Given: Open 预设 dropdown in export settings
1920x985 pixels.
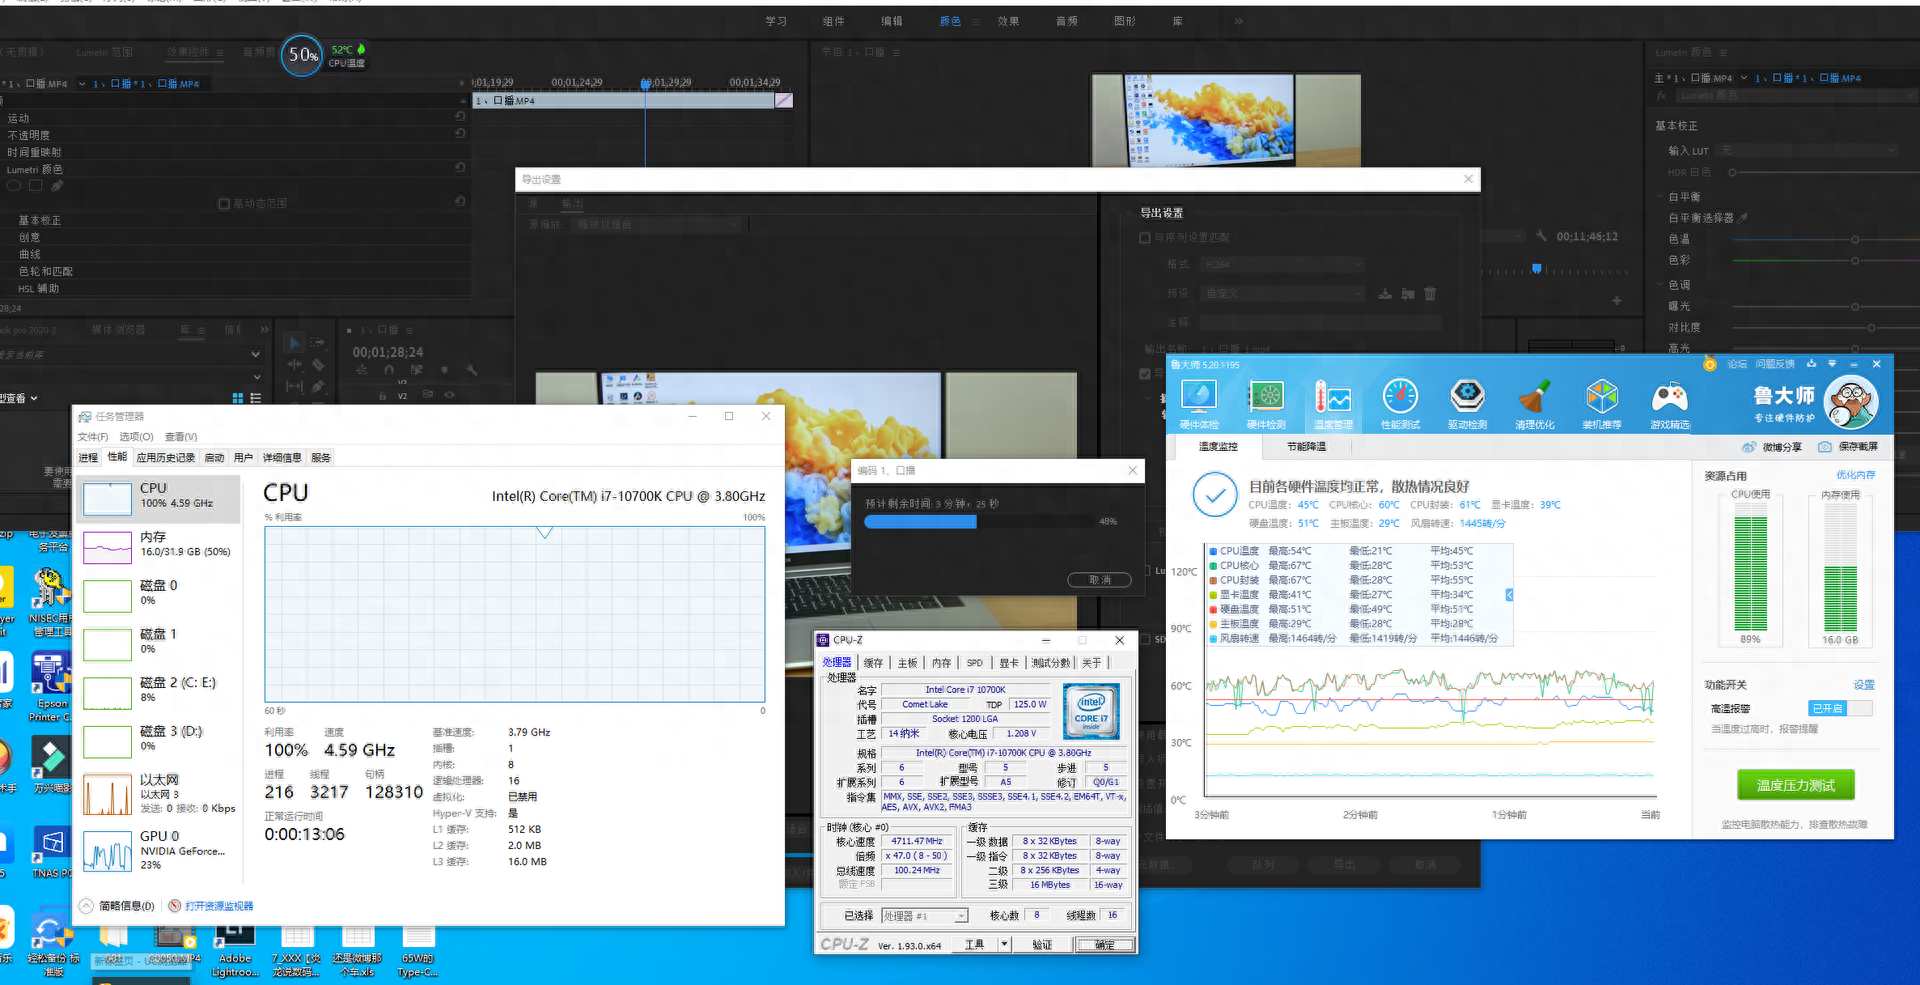Looking at the screenshot, I should click(x=1284, y=294).
